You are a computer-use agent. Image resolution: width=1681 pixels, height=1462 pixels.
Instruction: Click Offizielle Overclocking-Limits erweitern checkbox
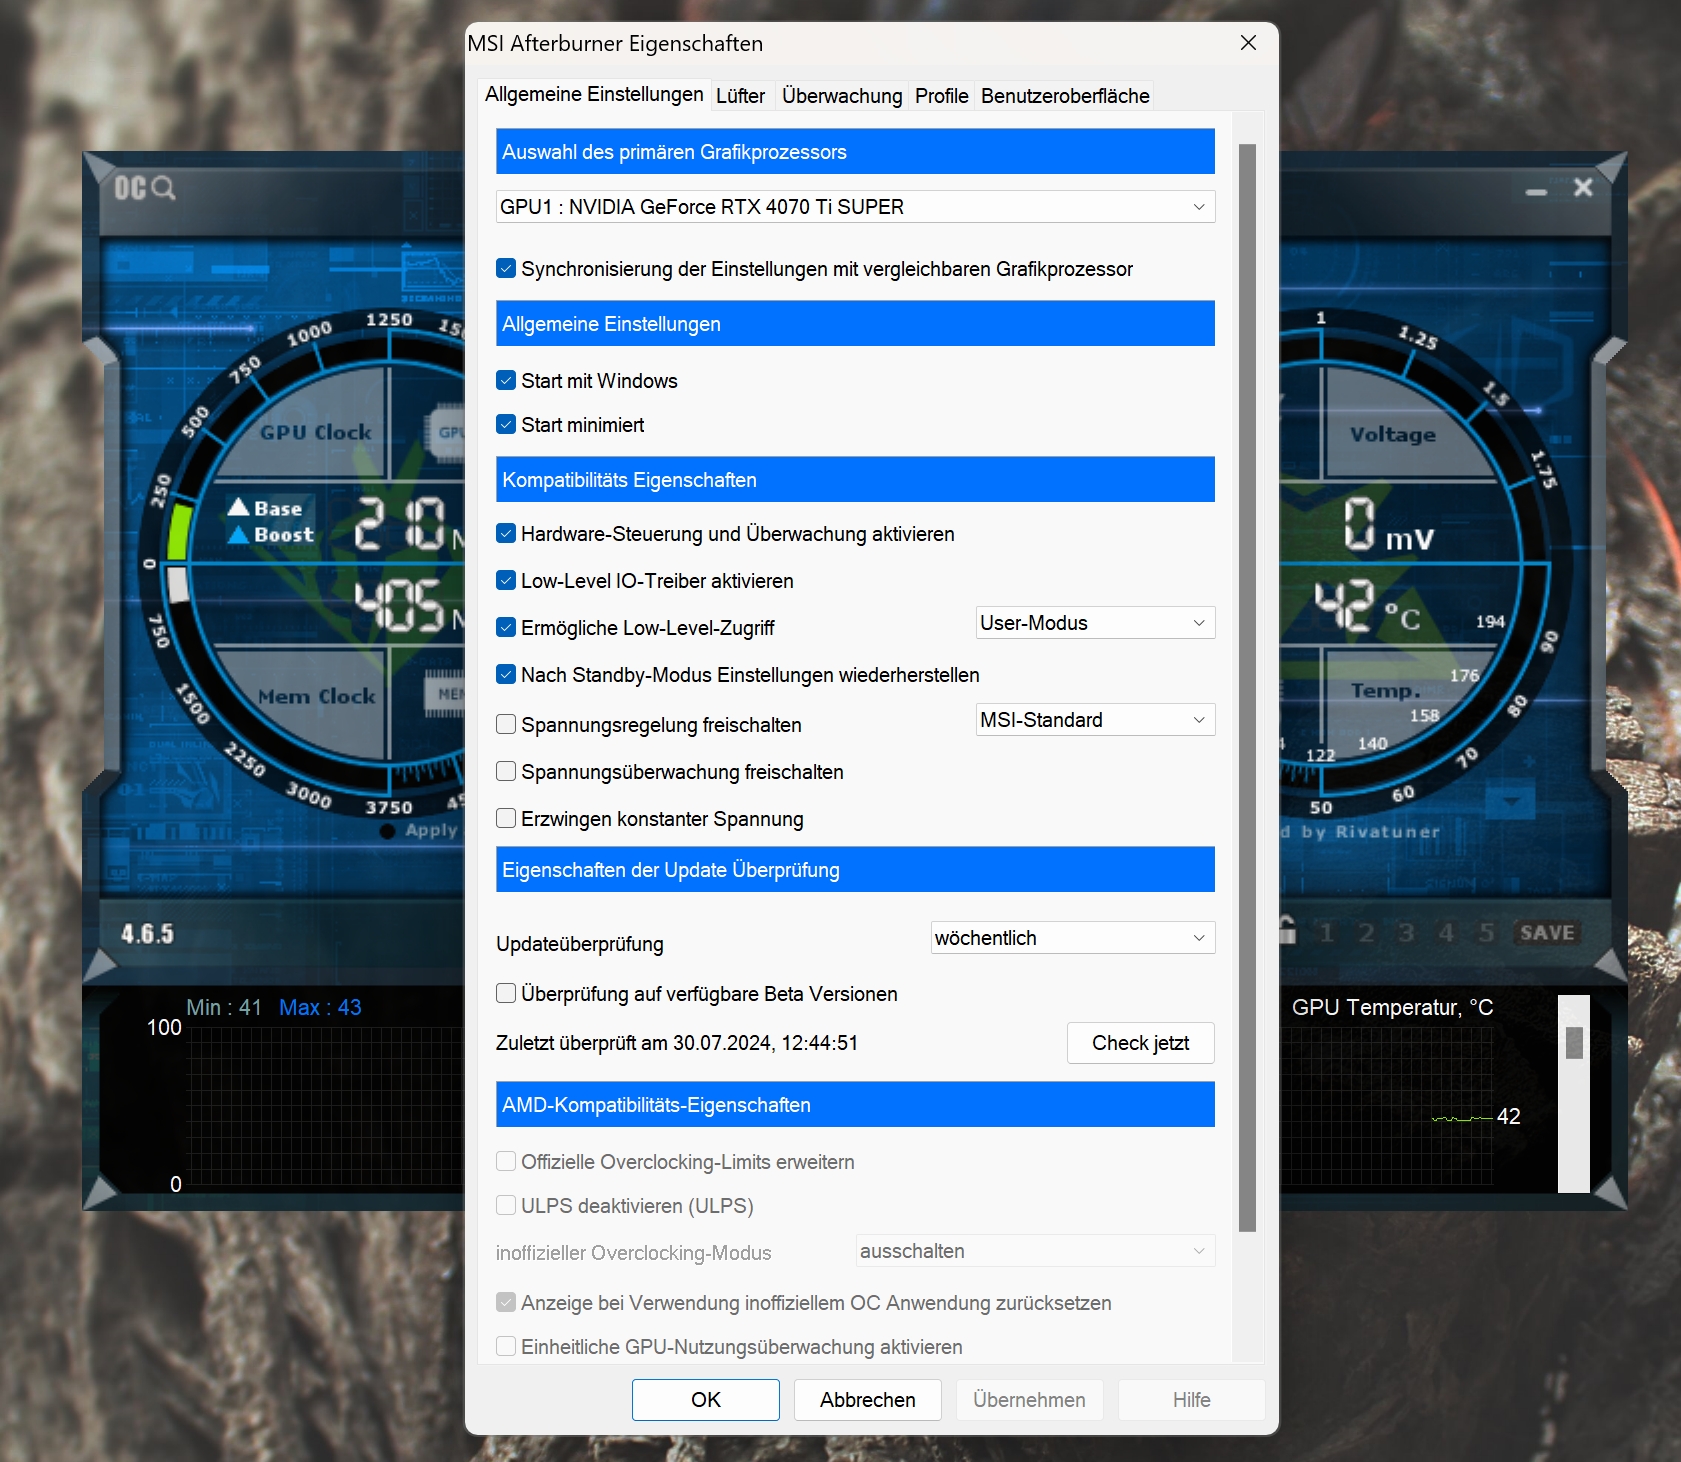pyautogui.click(x=506, y=1161)
